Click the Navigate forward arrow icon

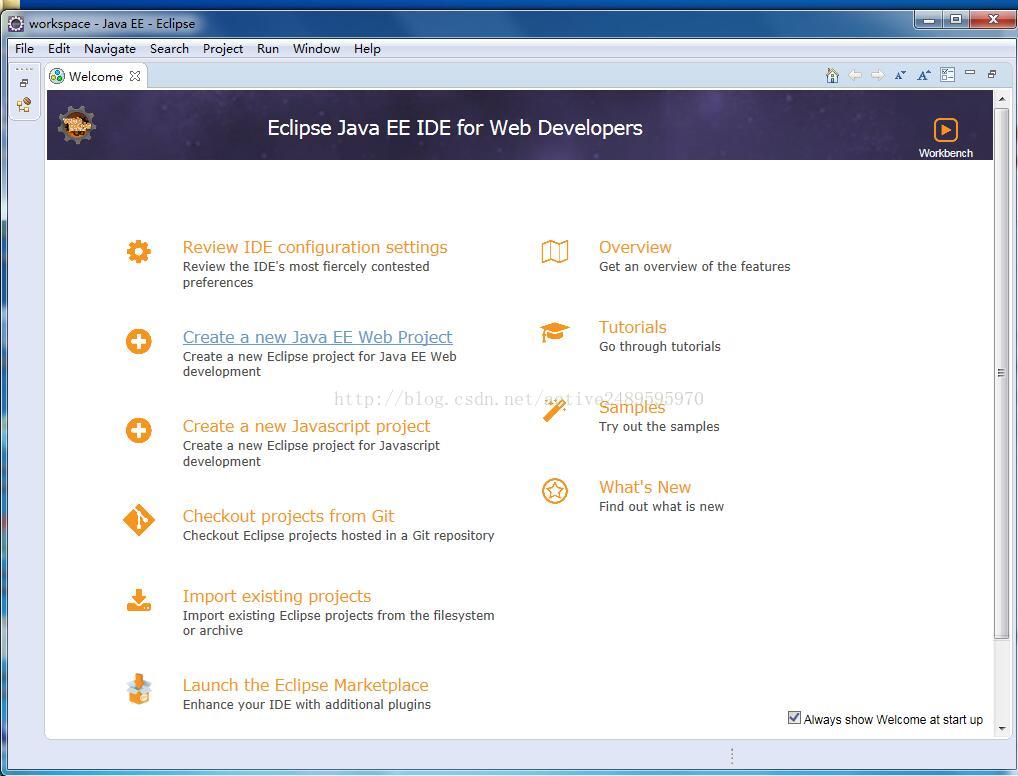pos(878,75)
